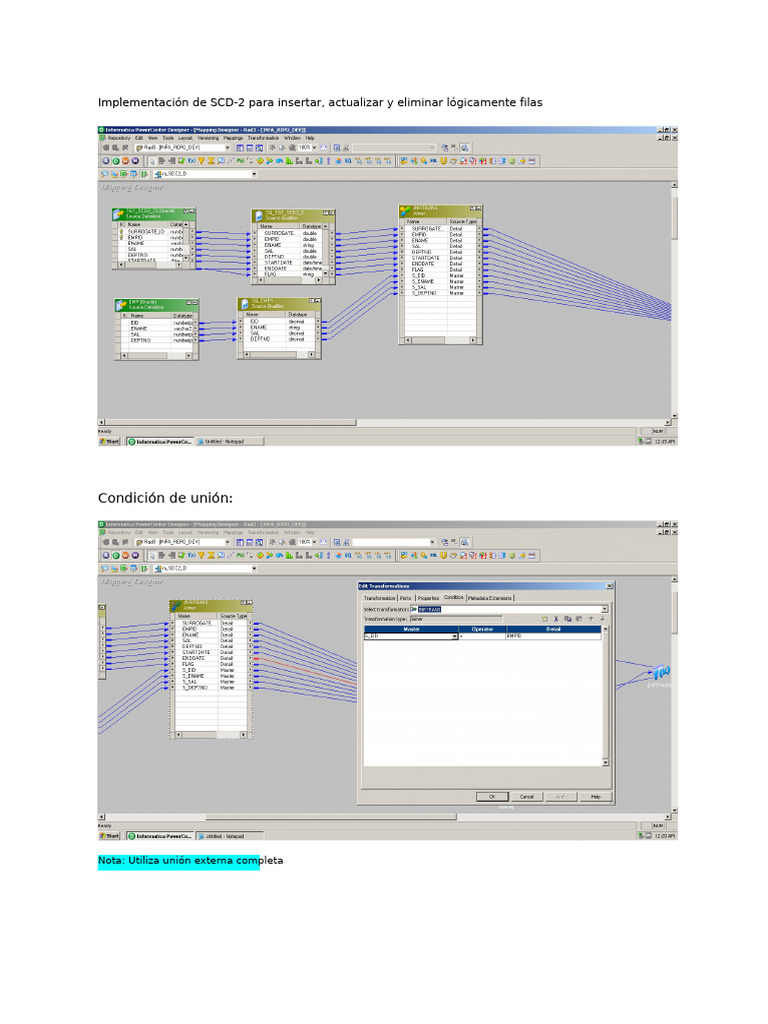Select the SURROGATE_ID row in the TGT_SCD2 source

[x=151, y=231]
